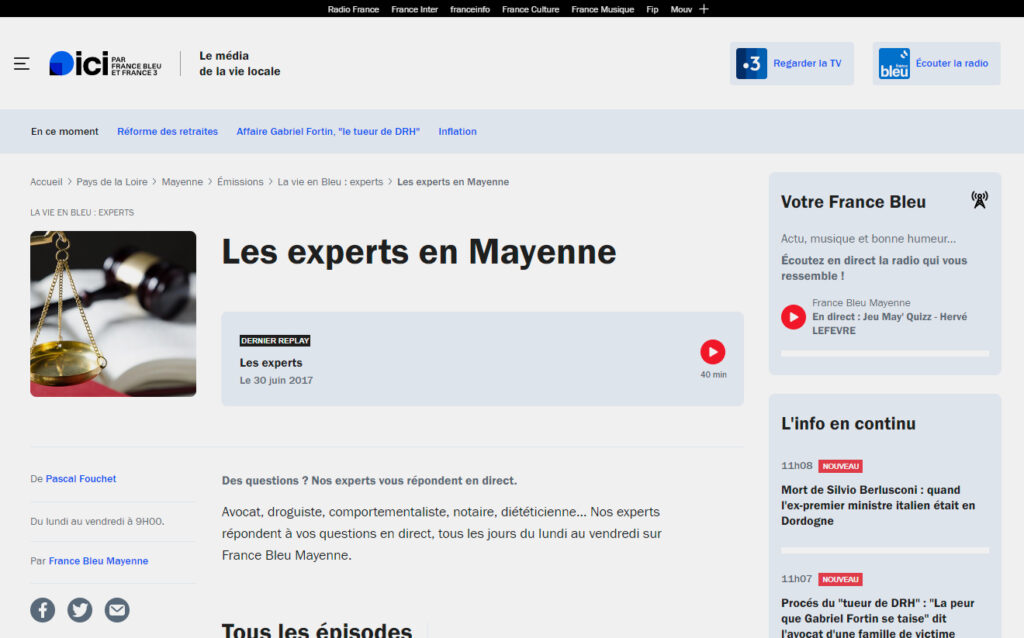The image size is (1024, 638).
Task: Share by email icon
Action: pyautogui.click(x=117, y=610)
